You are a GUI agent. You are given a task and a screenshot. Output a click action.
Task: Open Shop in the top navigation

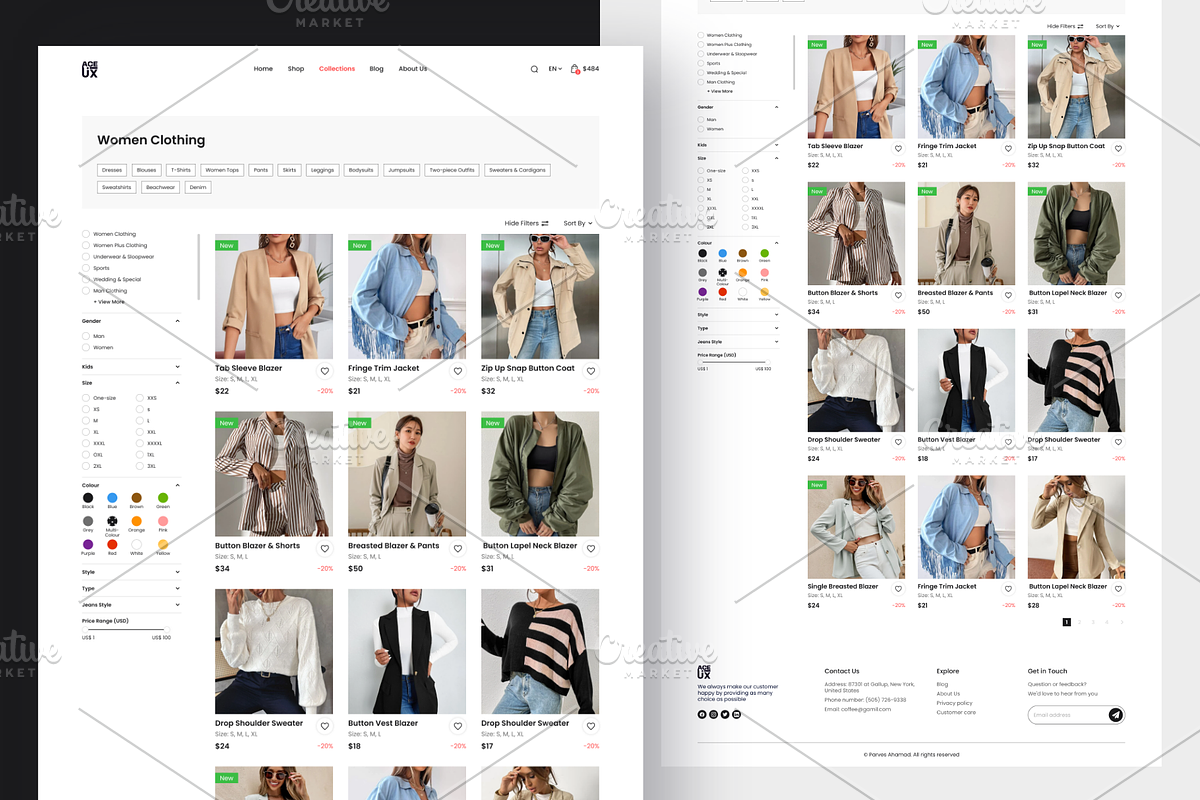point(296,69)
